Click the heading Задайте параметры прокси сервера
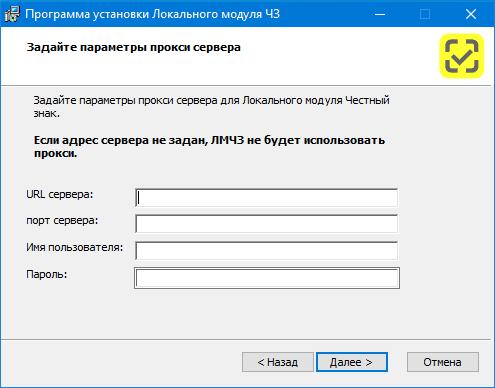Screen dimensions: 495x388 tap(134, 48)
